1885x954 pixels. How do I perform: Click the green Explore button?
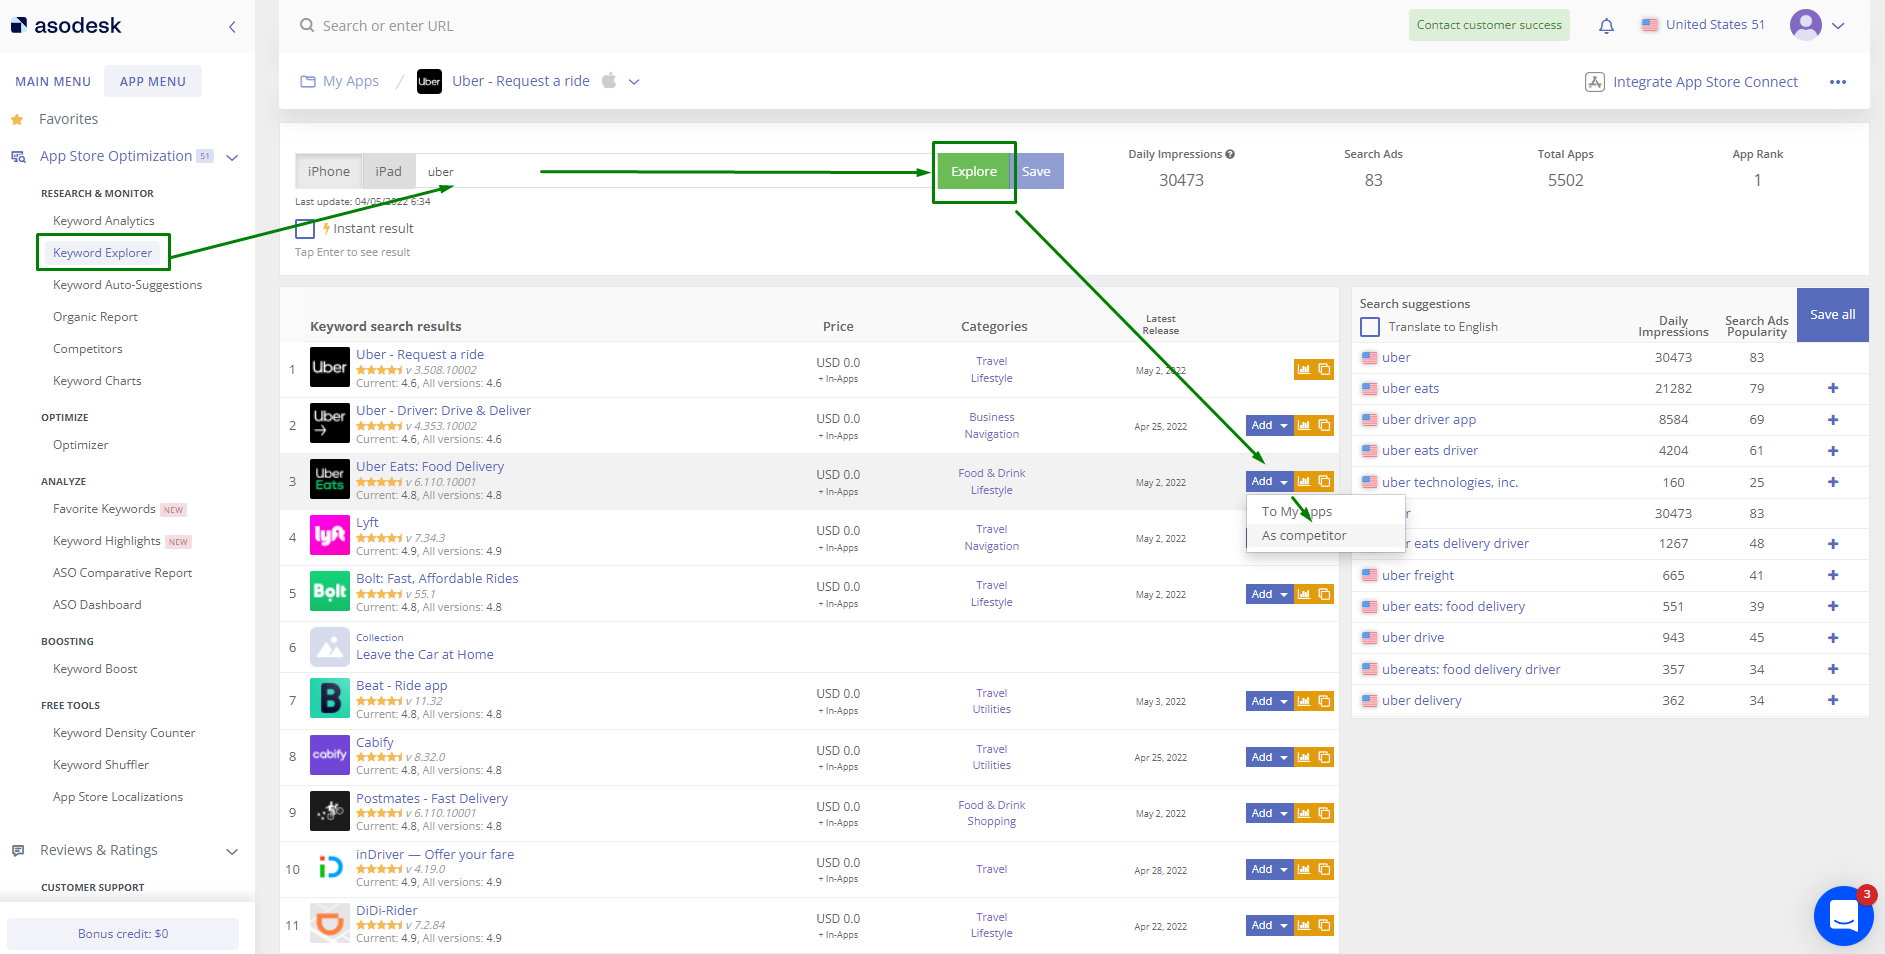pos(974,171)
